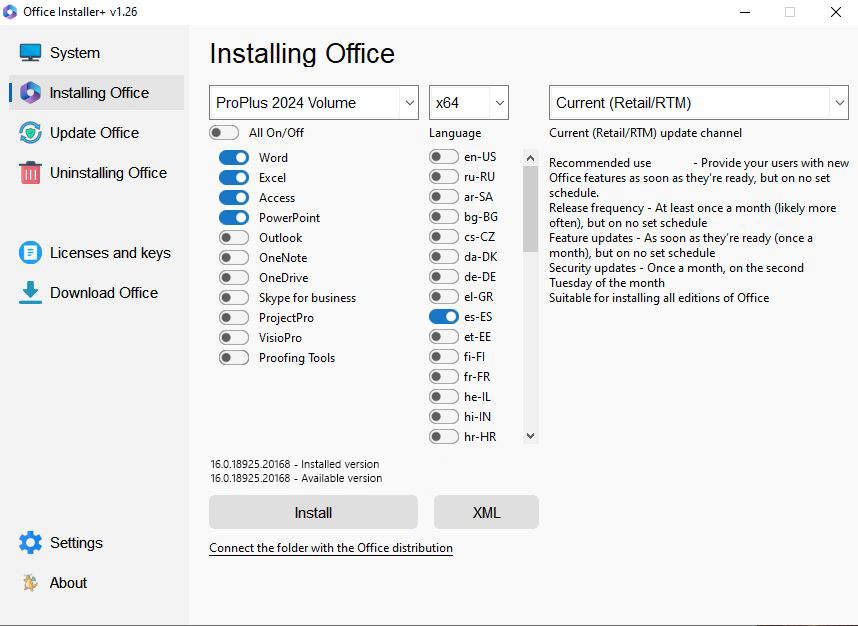Open the About page
Screen dimensions: 858x626
(96, 583)
